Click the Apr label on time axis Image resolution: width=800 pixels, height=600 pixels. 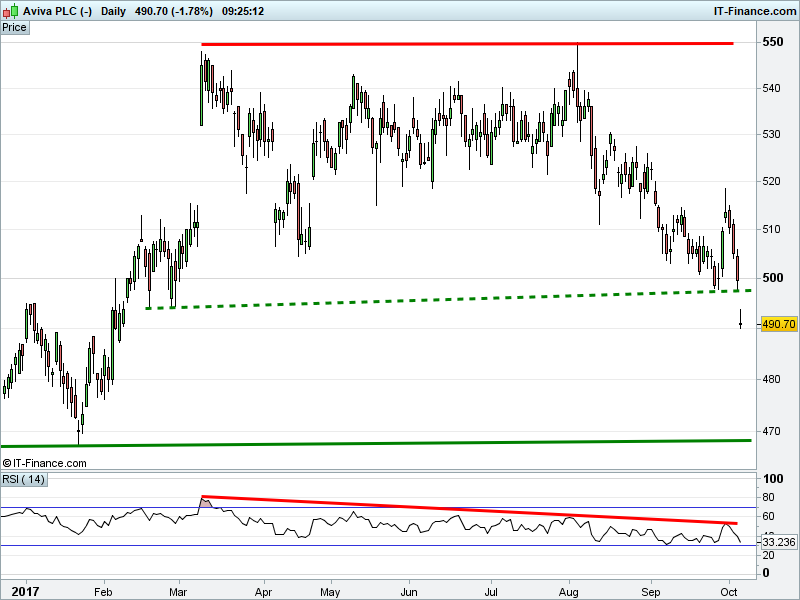point(264,592)
